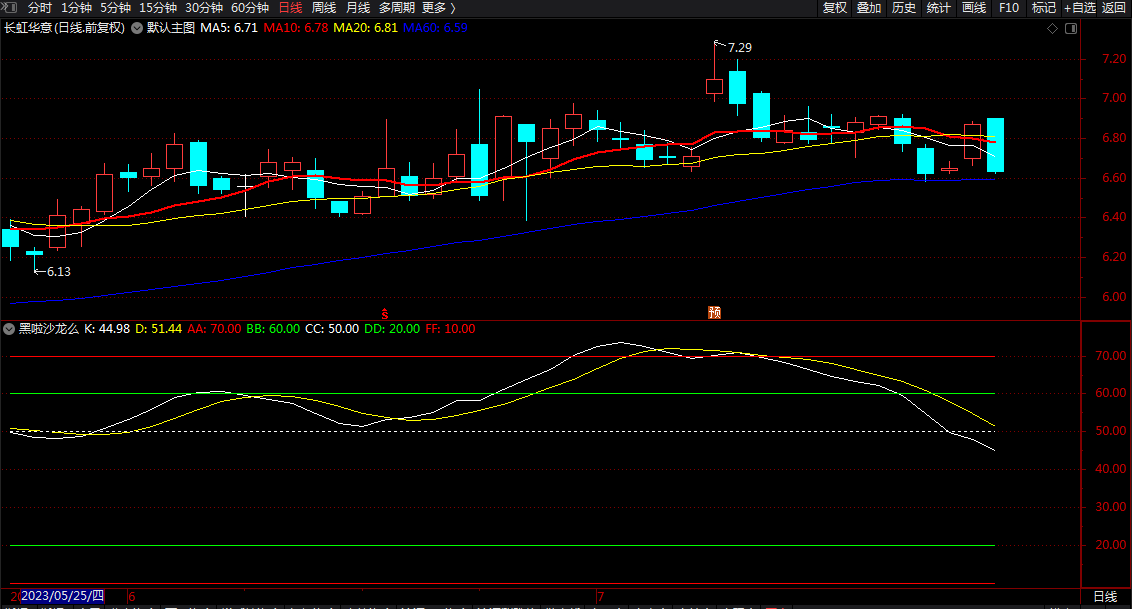Image resolution: width=1132 pixels, height=609 pixels.
Task: Click the diamond marker icon in the main chart
Action: 1053,28
